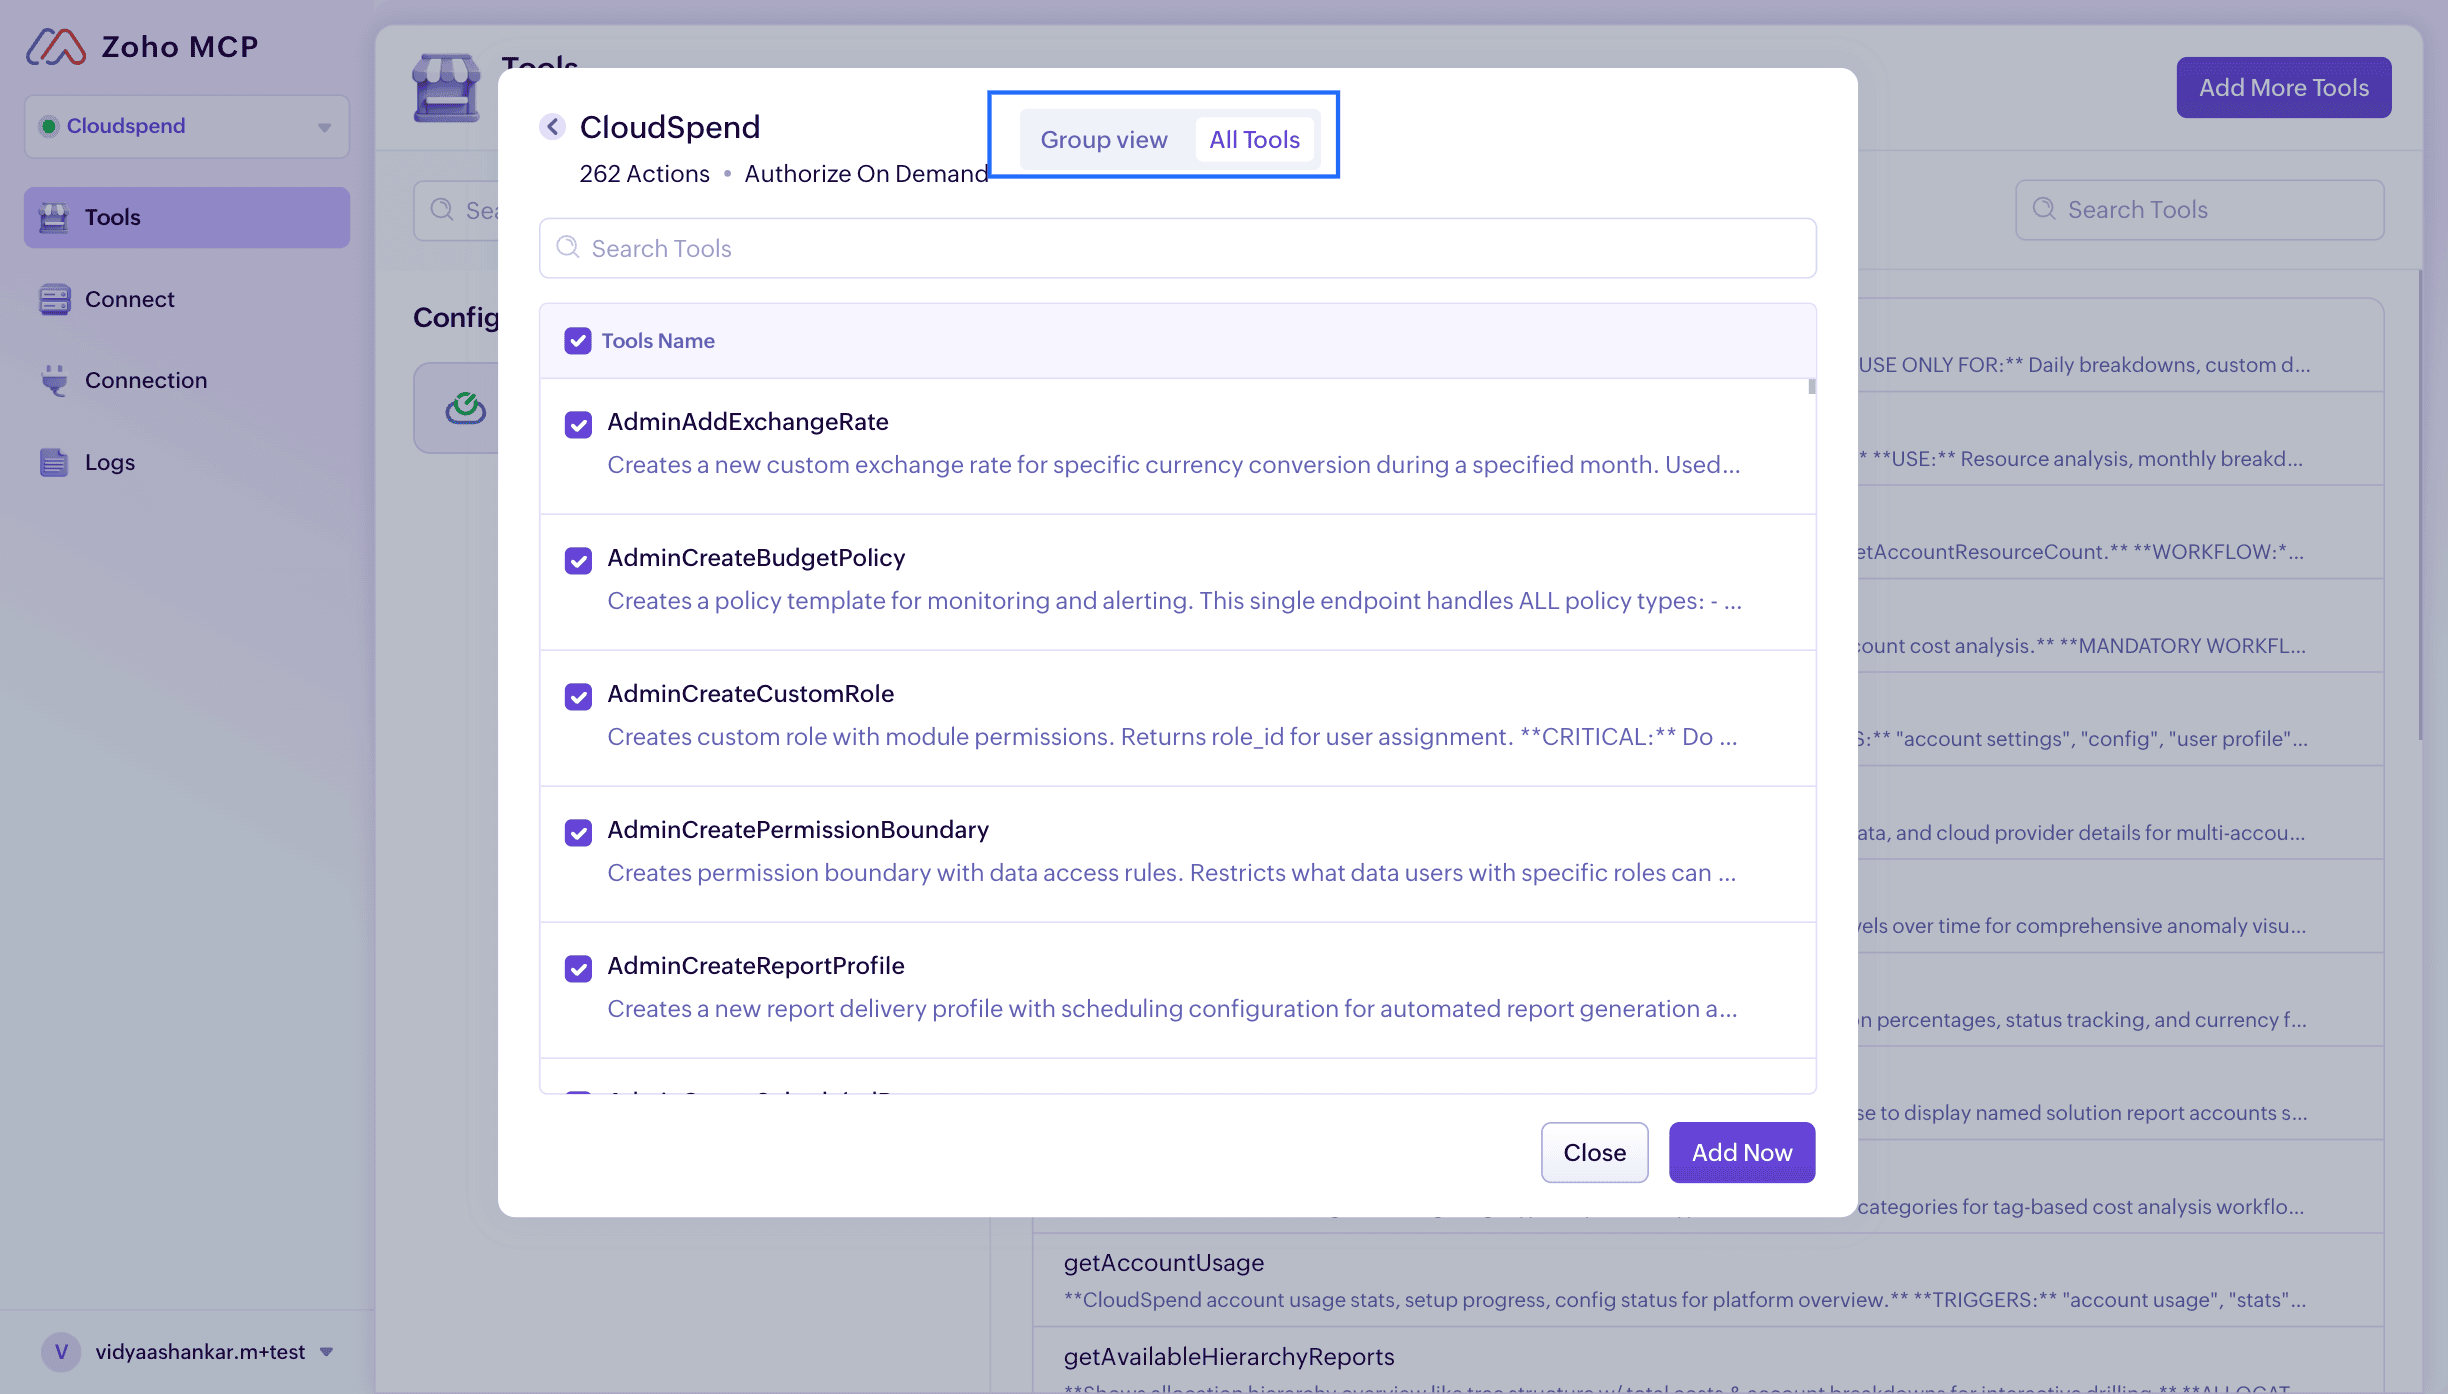Click the Add Now button

pyautogui.click(x=1742, y=1152)
